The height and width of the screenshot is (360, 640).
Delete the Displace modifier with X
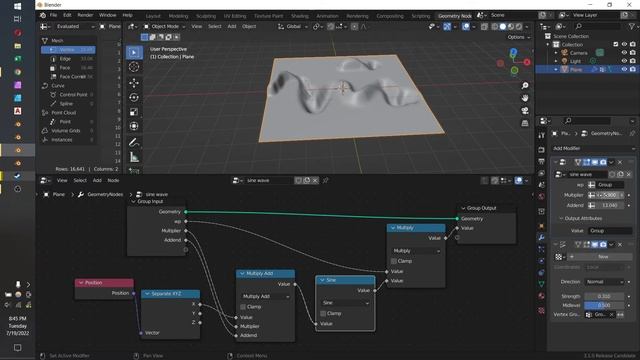click(620, 244)
